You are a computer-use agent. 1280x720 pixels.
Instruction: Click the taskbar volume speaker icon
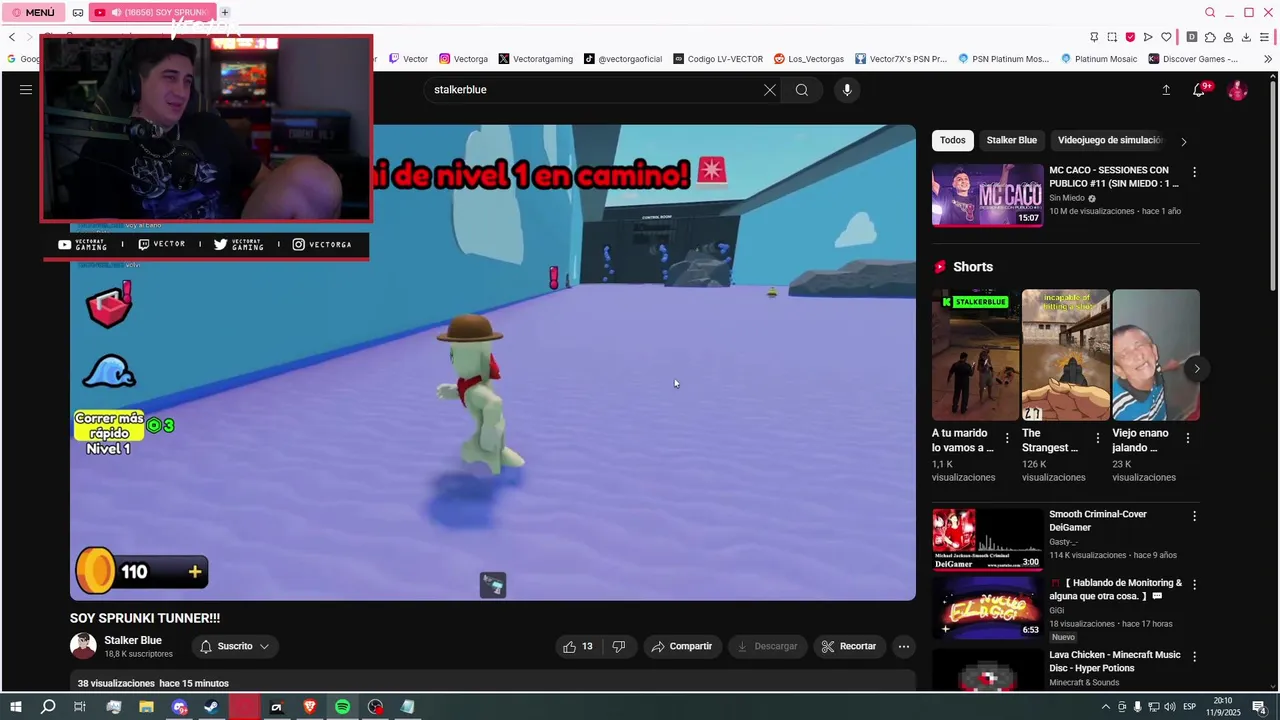[1170, 707]
